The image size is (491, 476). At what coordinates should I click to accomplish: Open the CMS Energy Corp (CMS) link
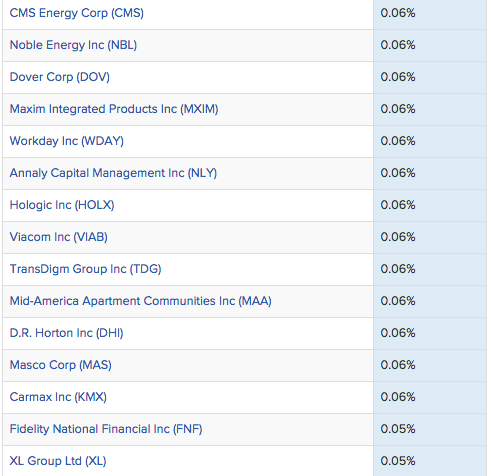(77, 13)
